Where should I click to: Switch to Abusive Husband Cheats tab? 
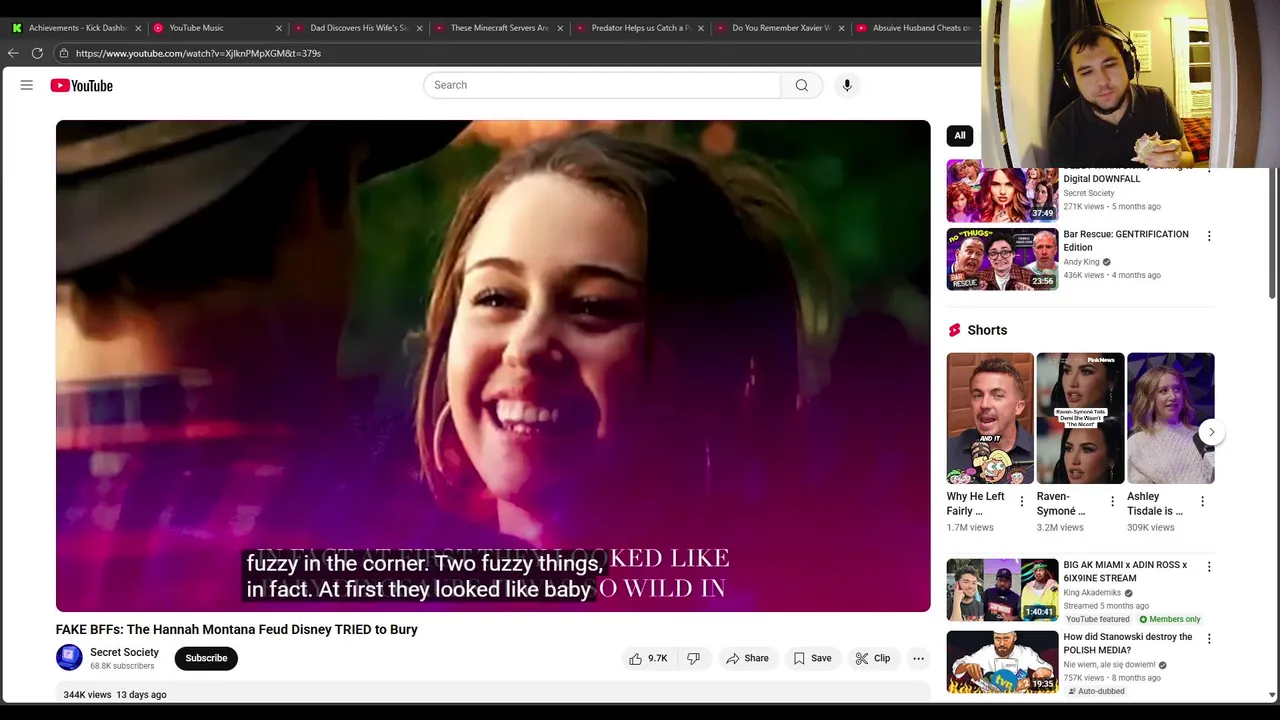coord(916,28)
